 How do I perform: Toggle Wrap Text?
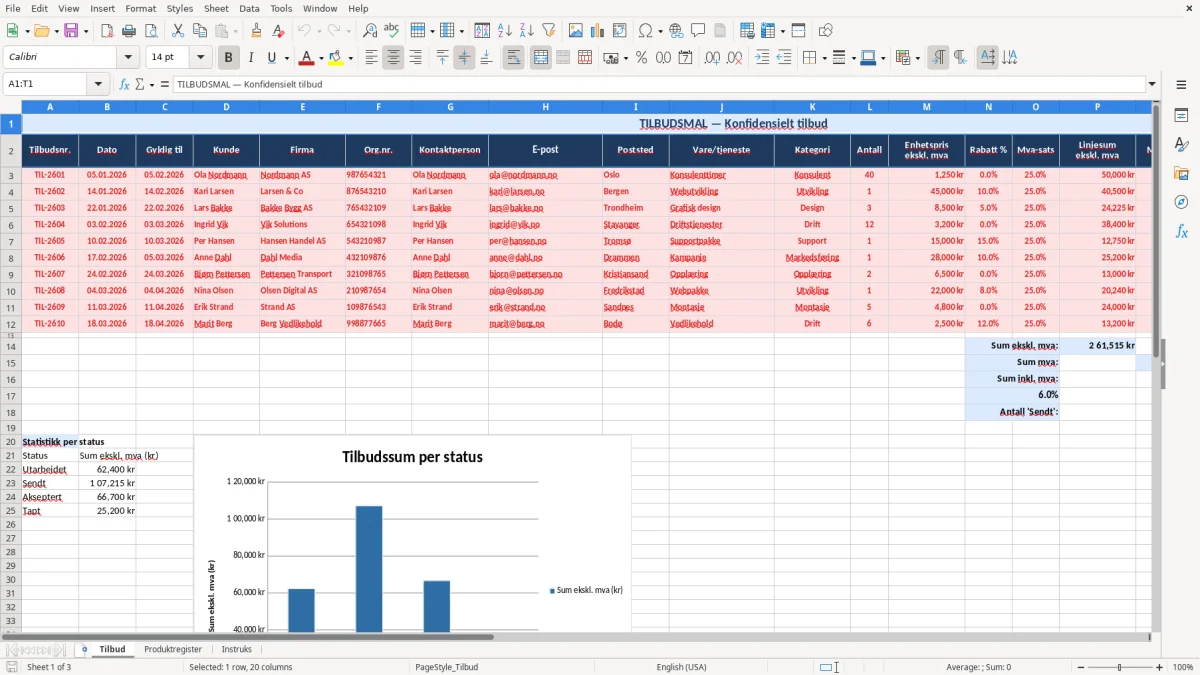(513, 58)
